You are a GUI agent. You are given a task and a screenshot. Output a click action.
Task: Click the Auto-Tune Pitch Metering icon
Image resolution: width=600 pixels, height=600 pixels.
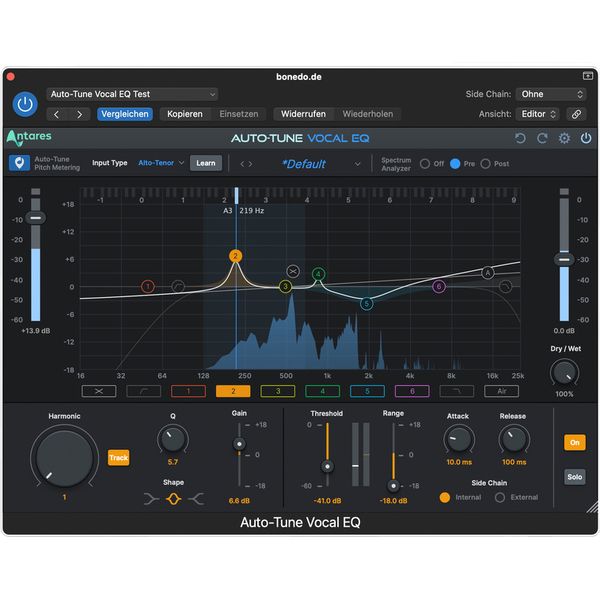pos(18,163)
